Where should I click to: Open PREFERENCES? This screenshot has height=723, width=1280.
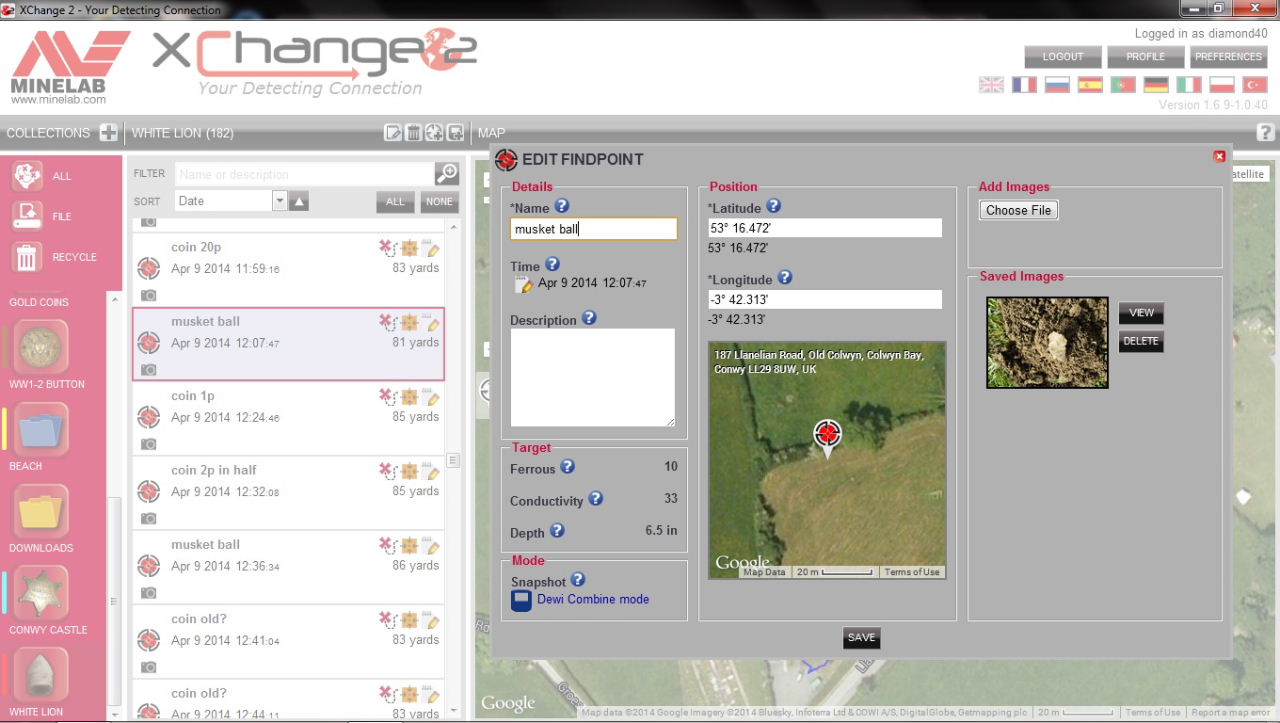1228,57
